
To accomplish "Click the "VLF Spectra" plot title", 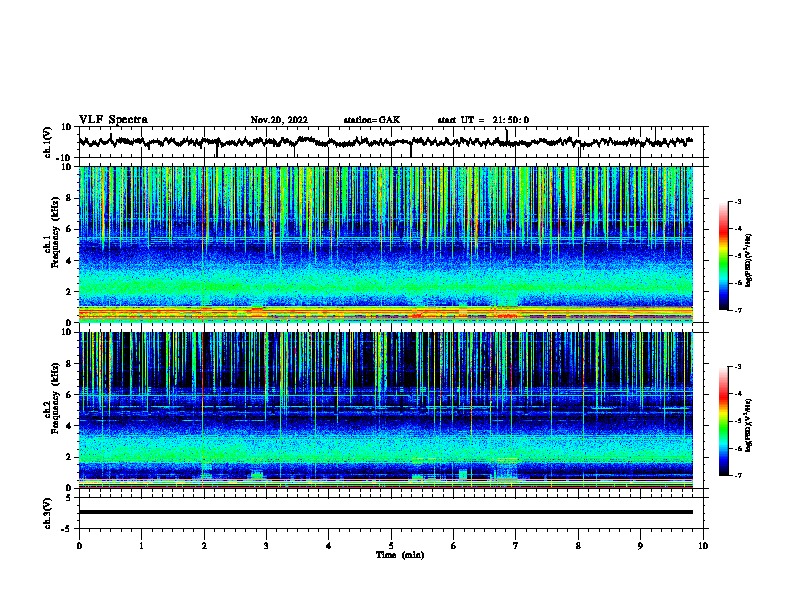I will 113,120.
